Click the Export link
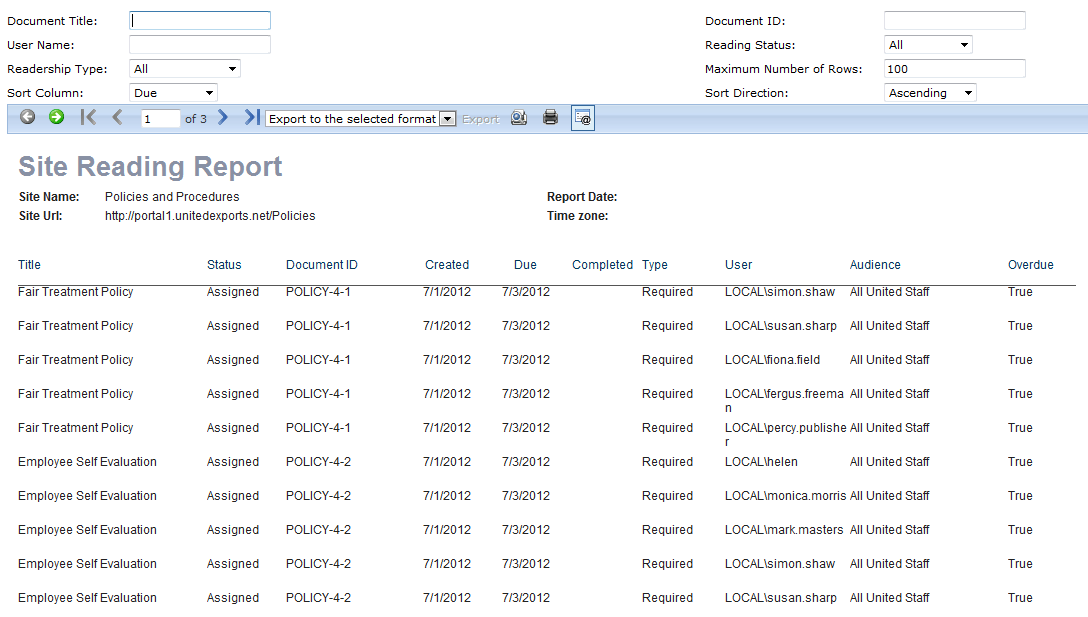 tap(480, 119)
